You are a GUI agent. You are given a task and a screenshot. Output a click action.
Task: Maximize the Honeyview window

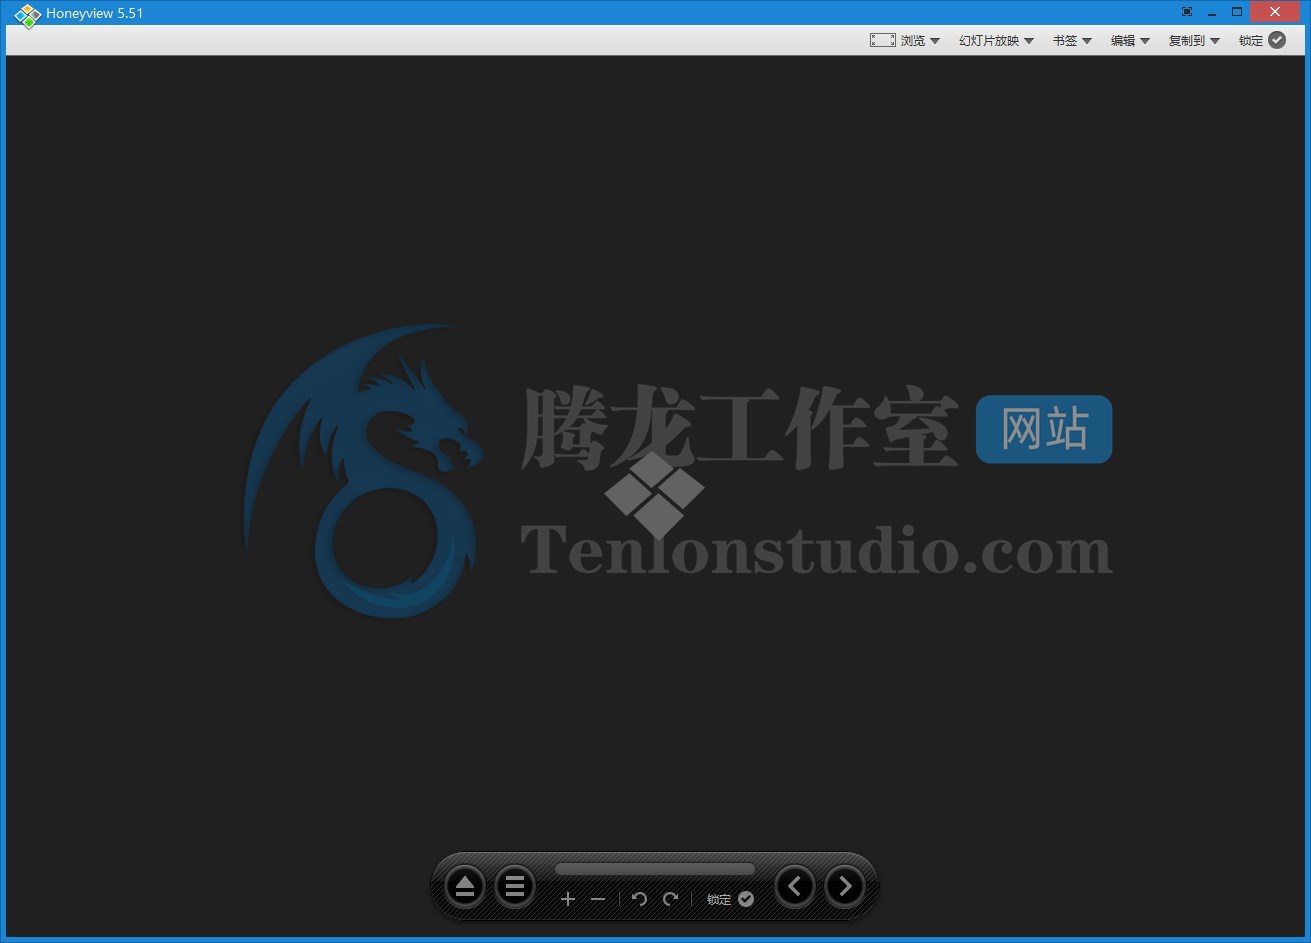(x=1237, y=12)
